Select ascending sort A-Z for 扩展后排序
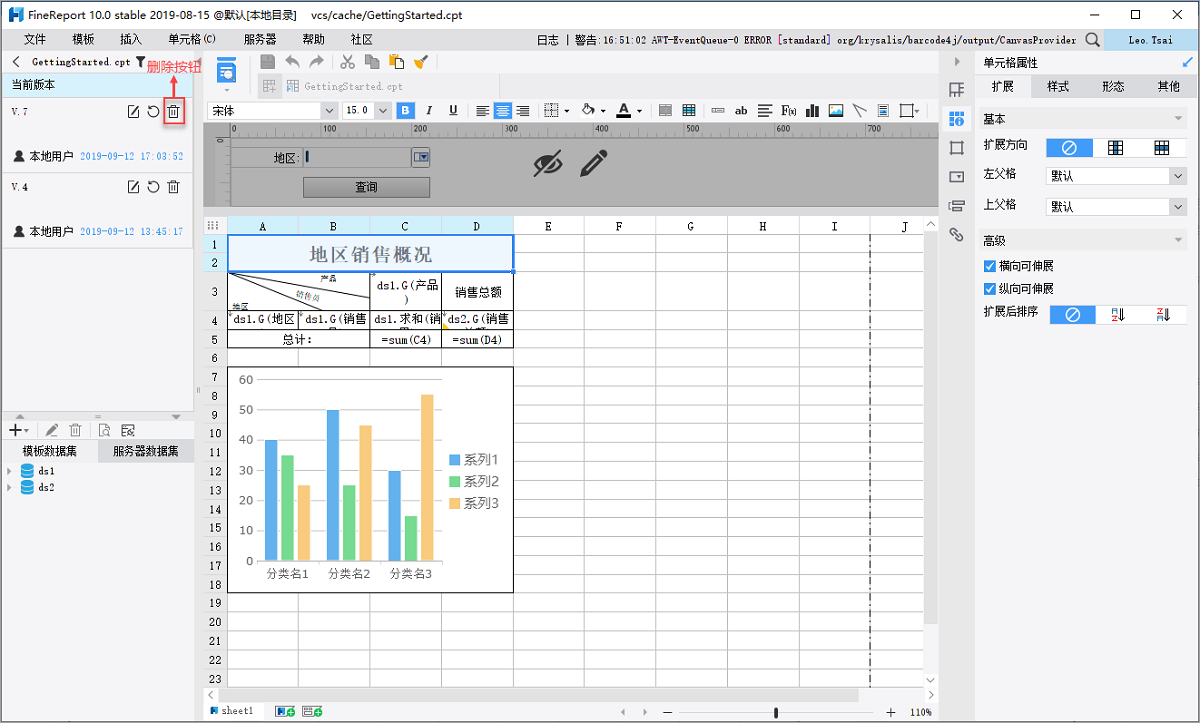 coord(1118,314)
